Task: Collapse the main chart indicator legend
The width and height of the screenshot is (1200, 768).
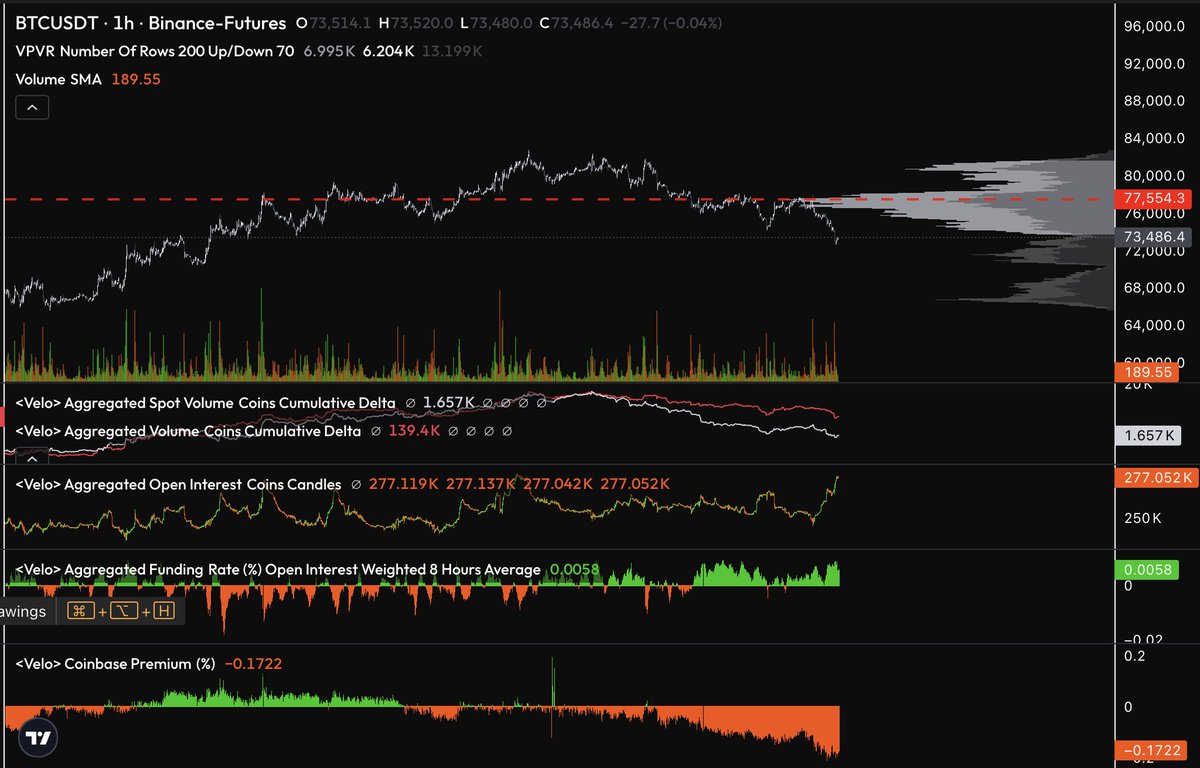Action: point(33,107)
